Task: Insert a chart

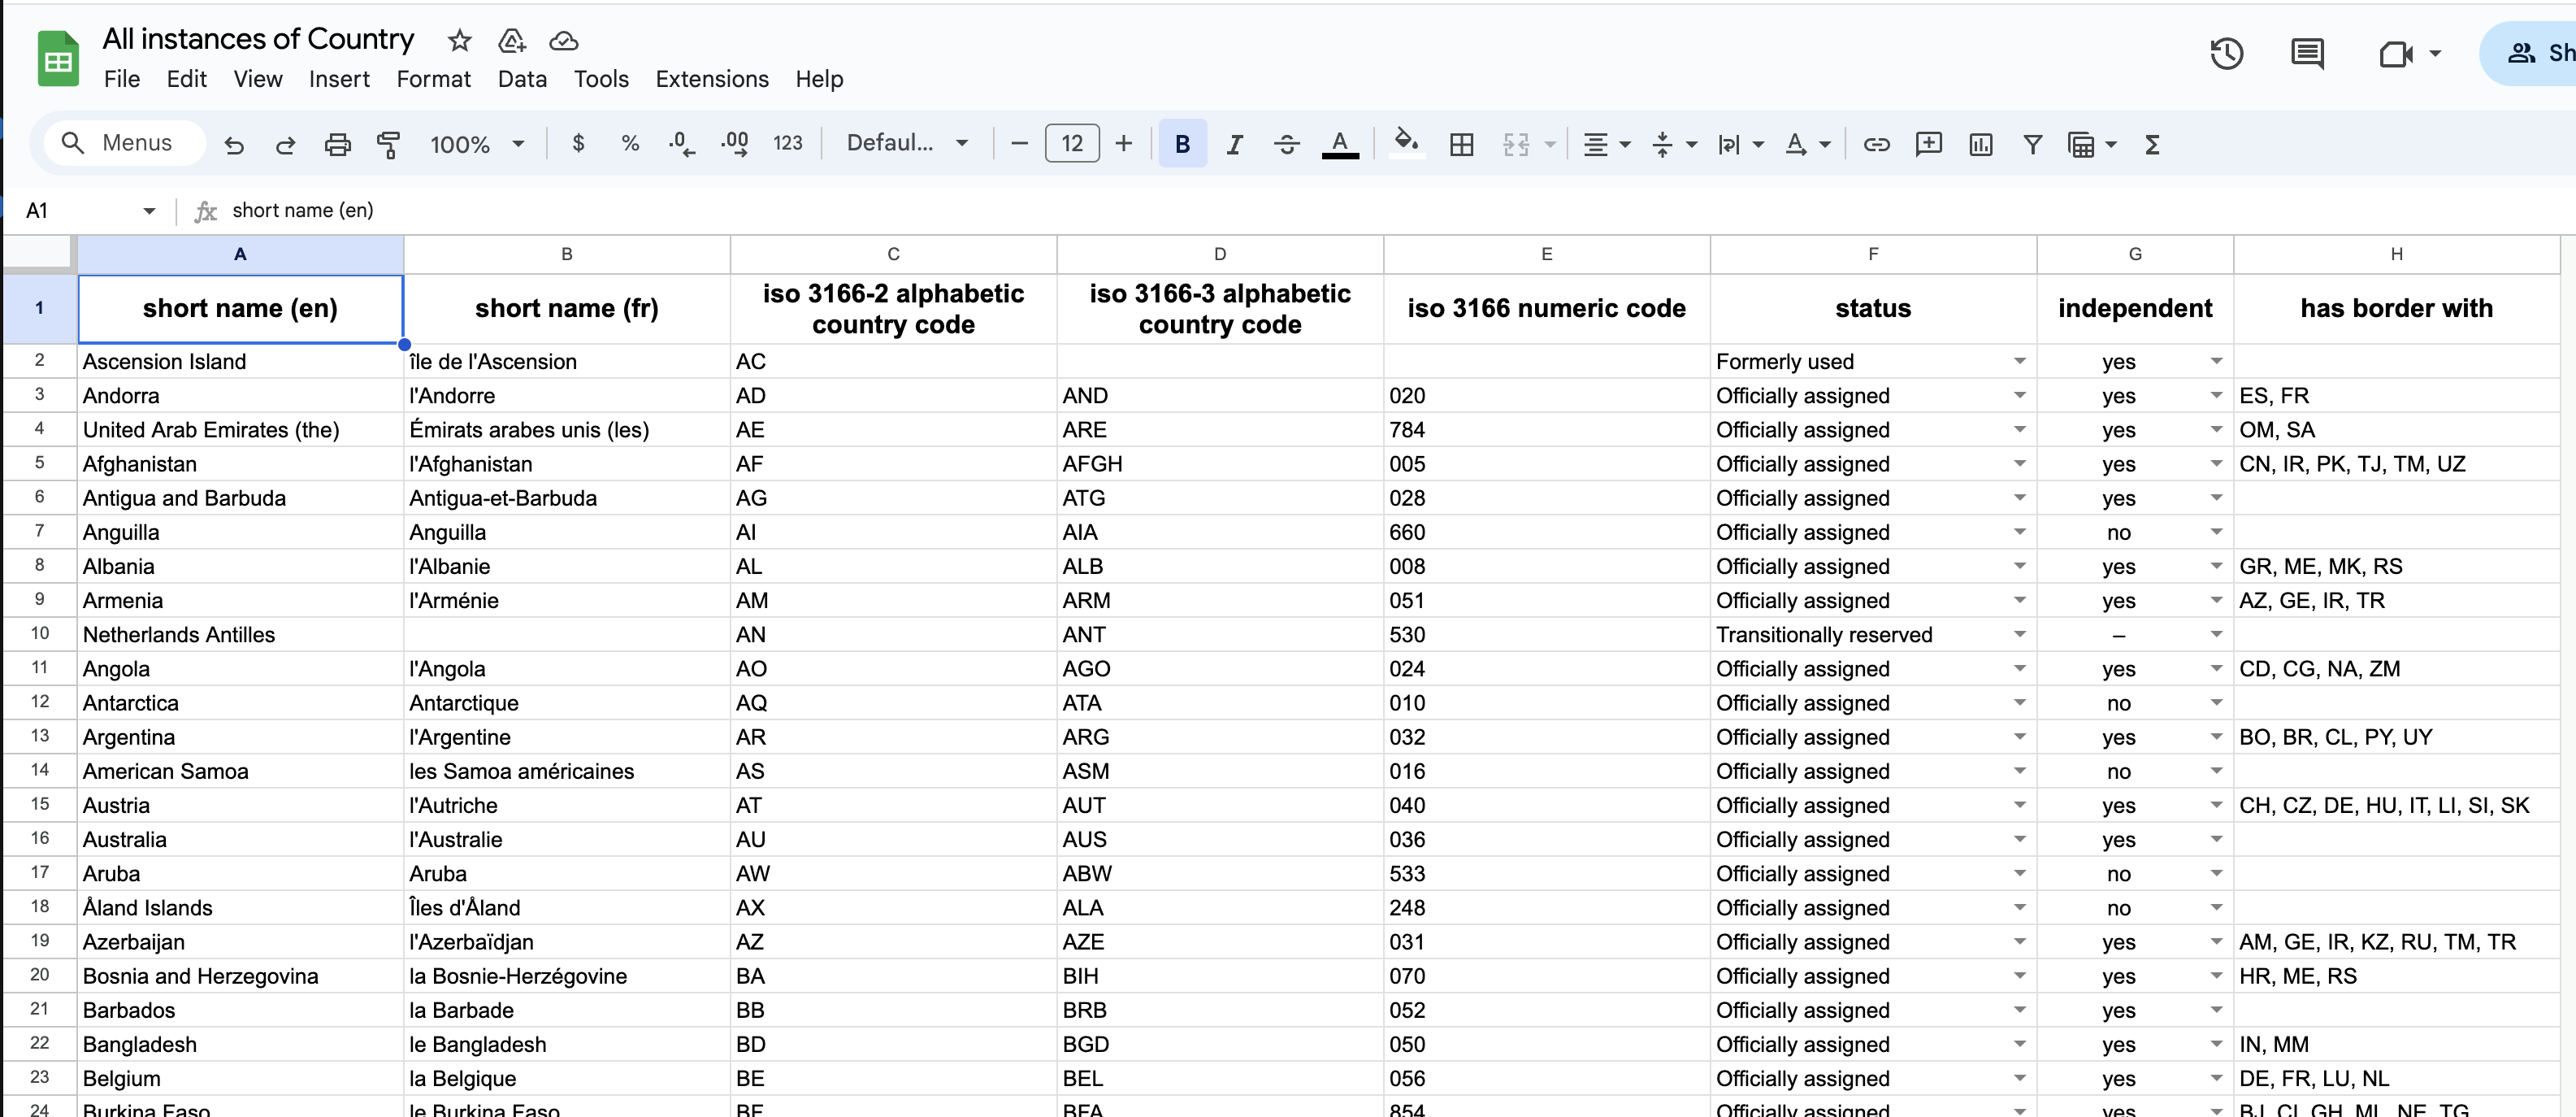Action: click(x=1979, y=144)
